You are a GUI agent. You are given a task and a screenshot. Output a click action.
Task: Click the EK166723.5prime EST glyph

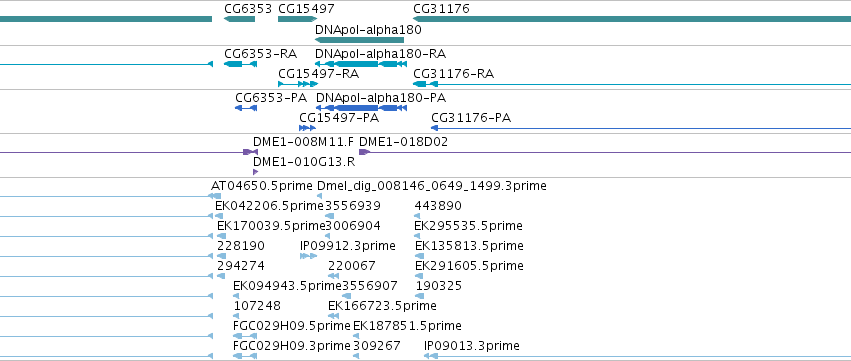(x=334, y=316)
